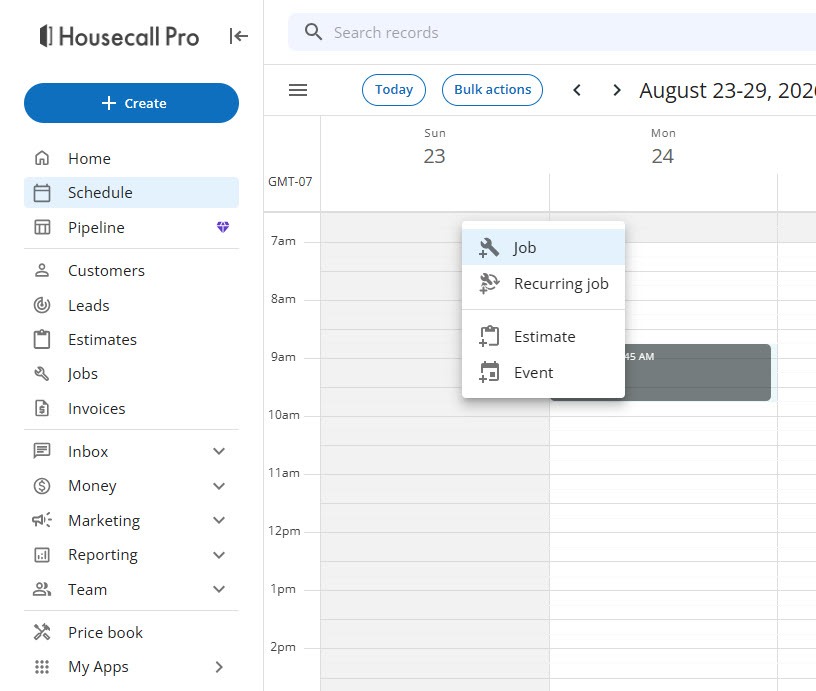Click the Estimates clipboard icon

(x=42, y=339)
